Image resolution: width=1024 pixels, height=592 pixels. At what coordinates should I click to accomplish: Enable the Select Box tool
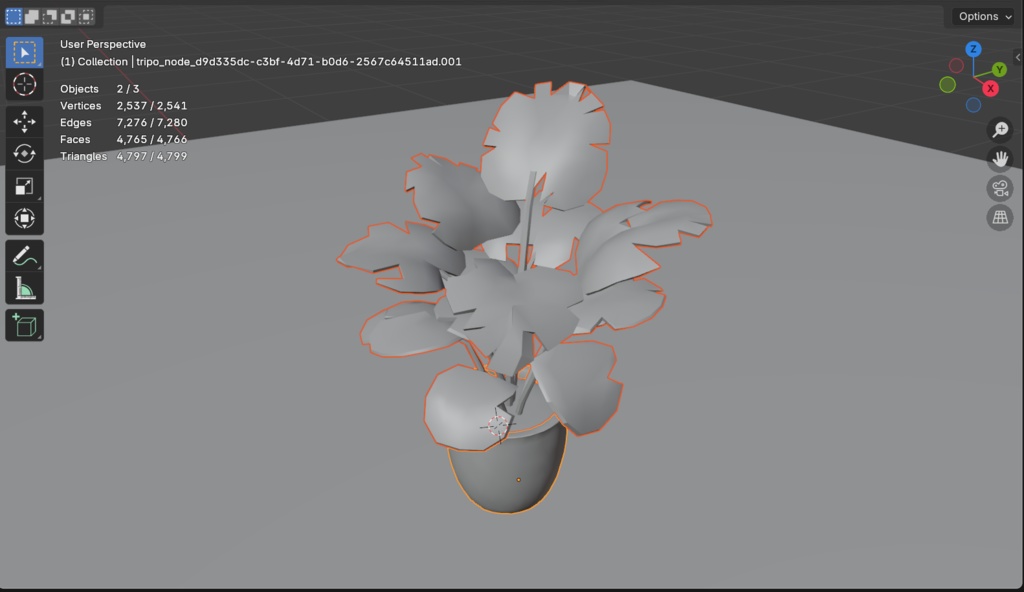click(x=24, y=52)
